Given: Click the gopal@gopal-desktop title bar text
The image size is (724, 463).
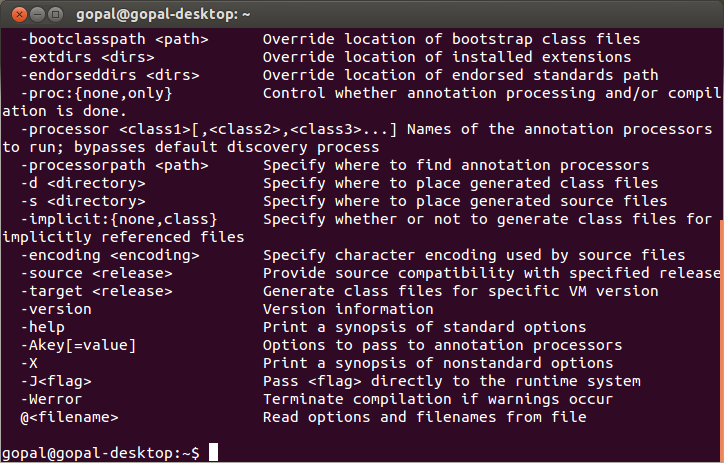Looking at the screenshot, I should 163,15.
